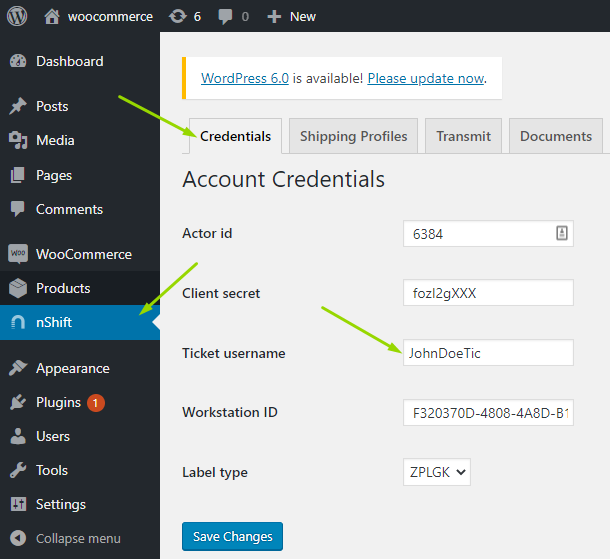Click the autofill icon in Actor id field

pyautogui.click(x=561, y=233)
